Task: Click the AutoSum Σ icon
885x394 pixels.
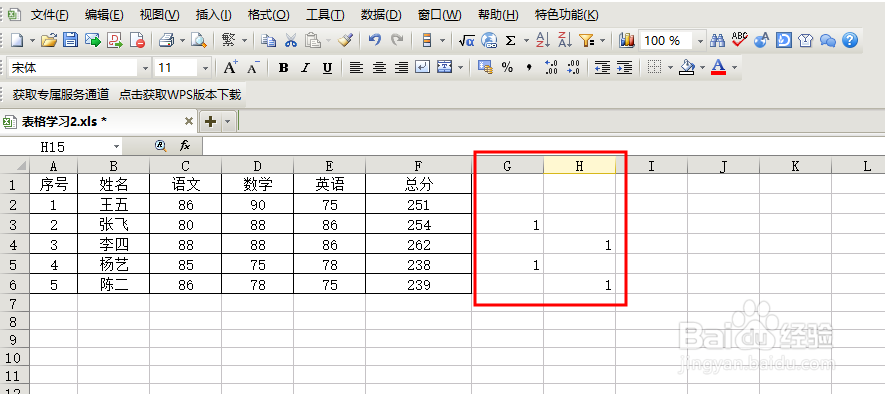Action: 510,40
